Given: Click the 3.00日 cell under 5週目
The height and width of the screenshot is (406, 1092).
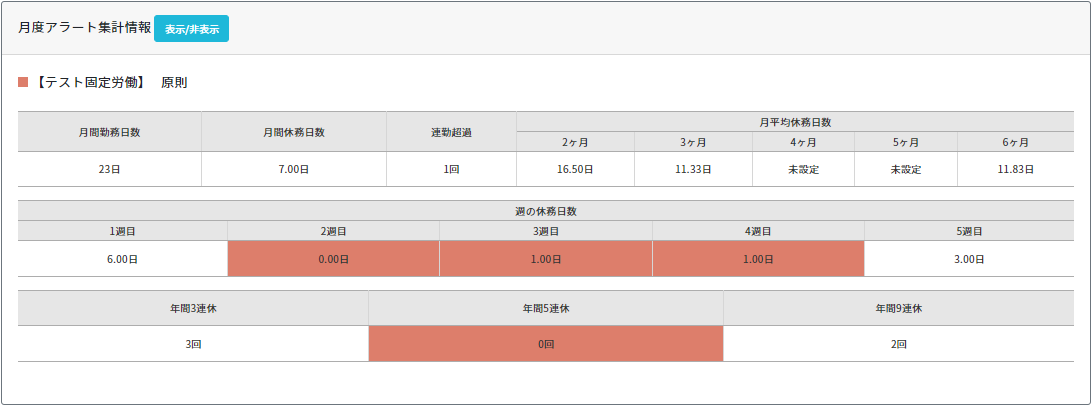Looking at the screenshot, I should click(x=970, y=259).
